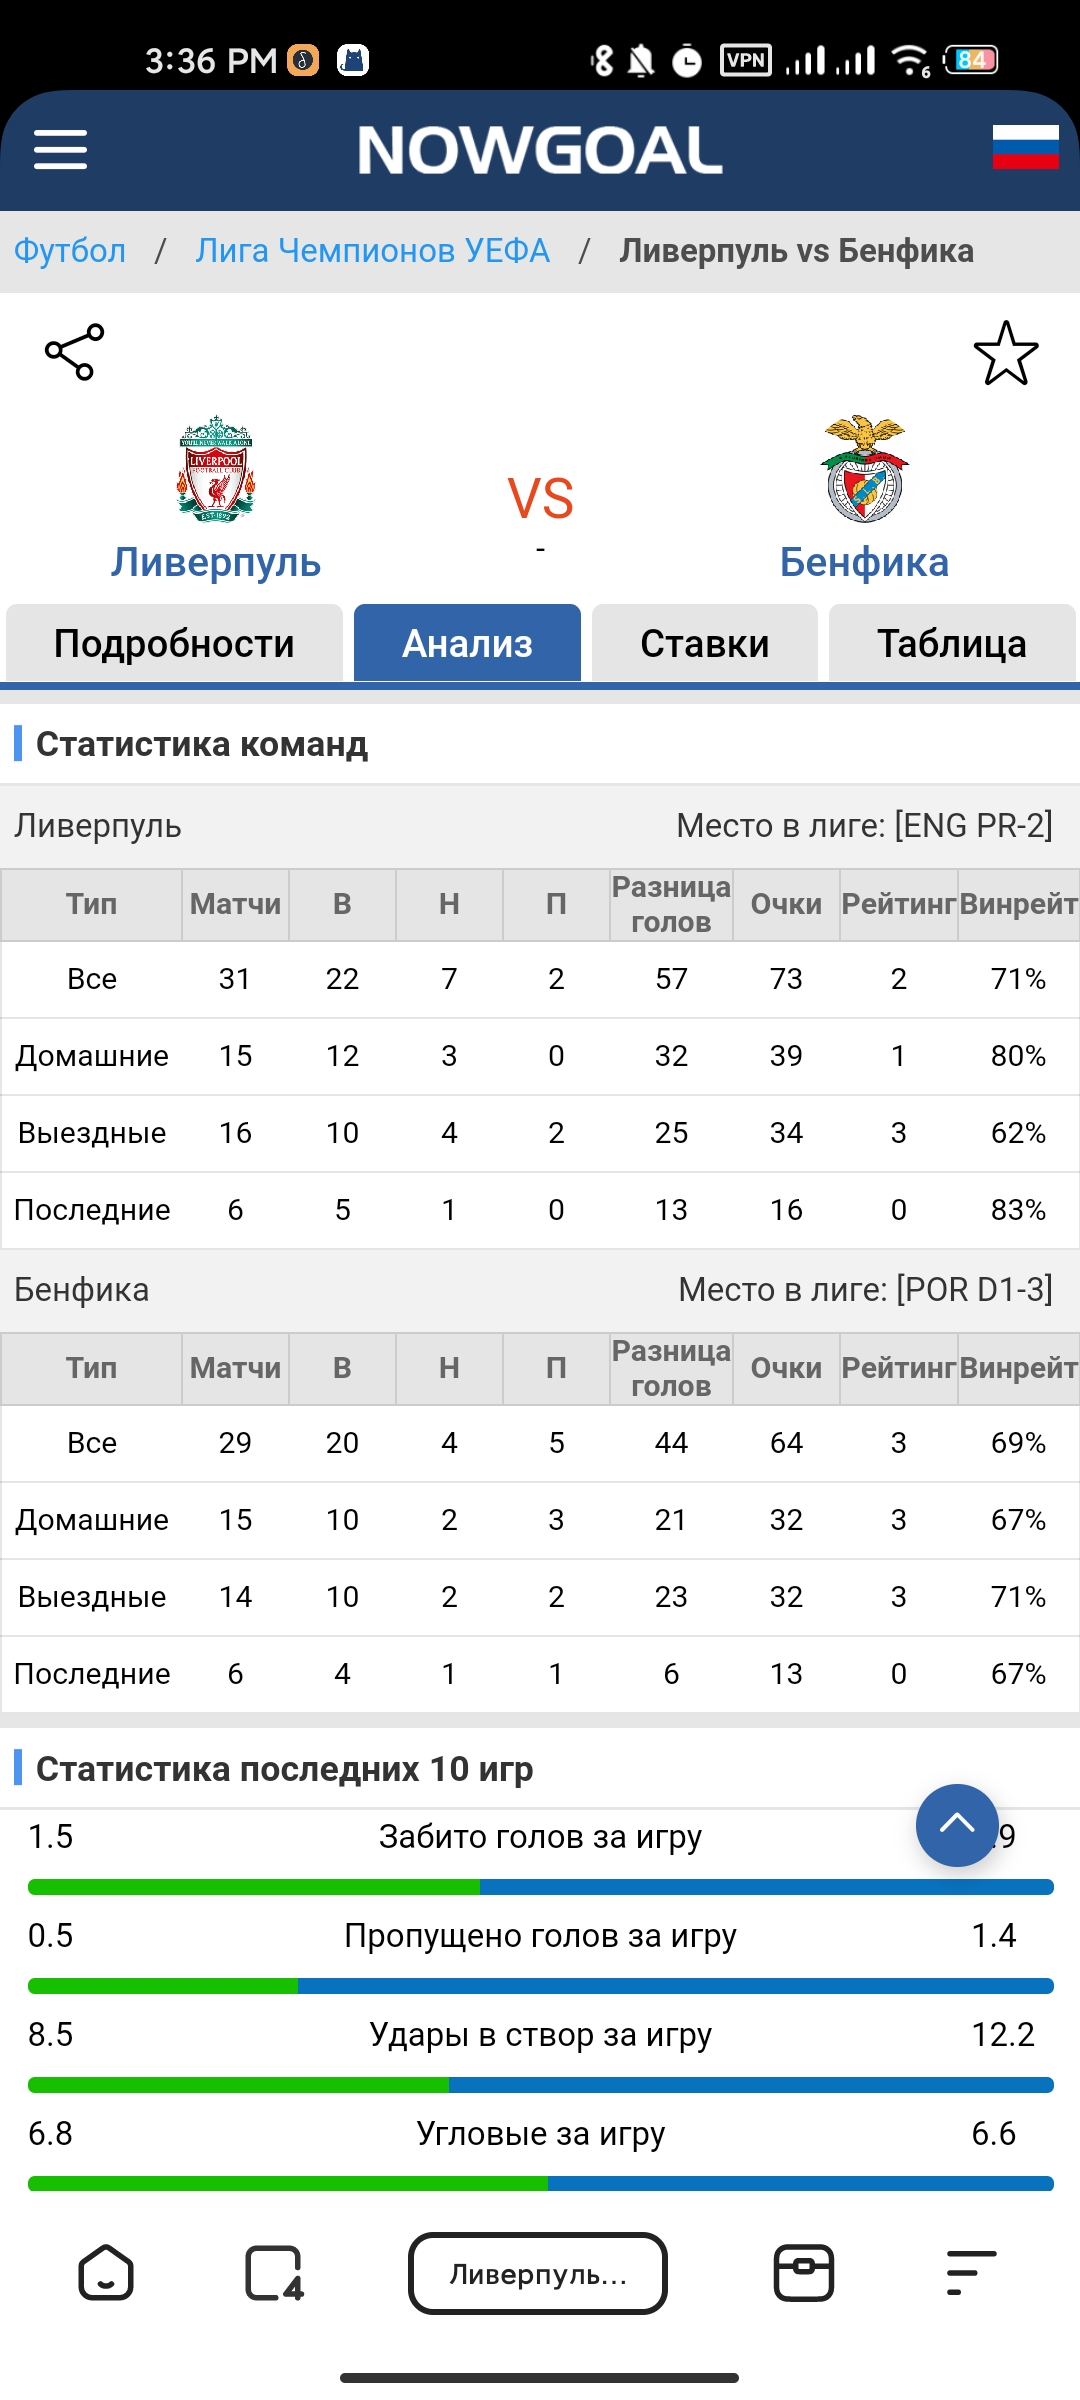The width and height of the screenshot is (1080, 2400).
Task: Switch to the Ставки tab
Action: [705, 643]
